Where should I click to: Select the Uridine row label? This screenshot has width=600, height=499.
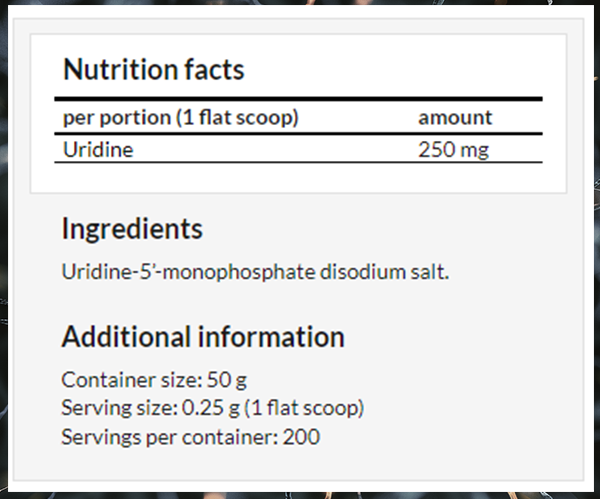[98, 149]
